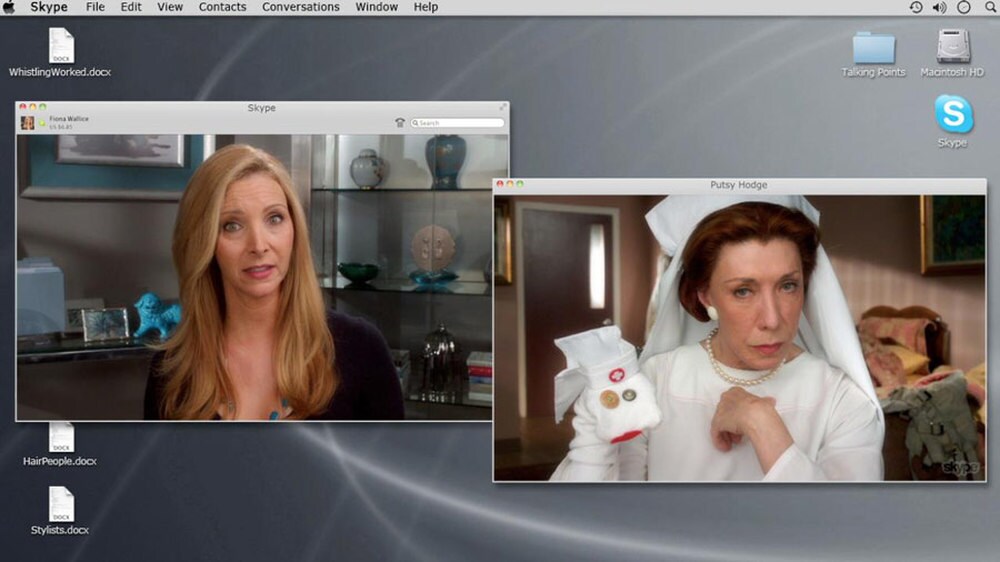Open the View menu
This screenshot has height=562, width=1000.
tap(170, 7)
